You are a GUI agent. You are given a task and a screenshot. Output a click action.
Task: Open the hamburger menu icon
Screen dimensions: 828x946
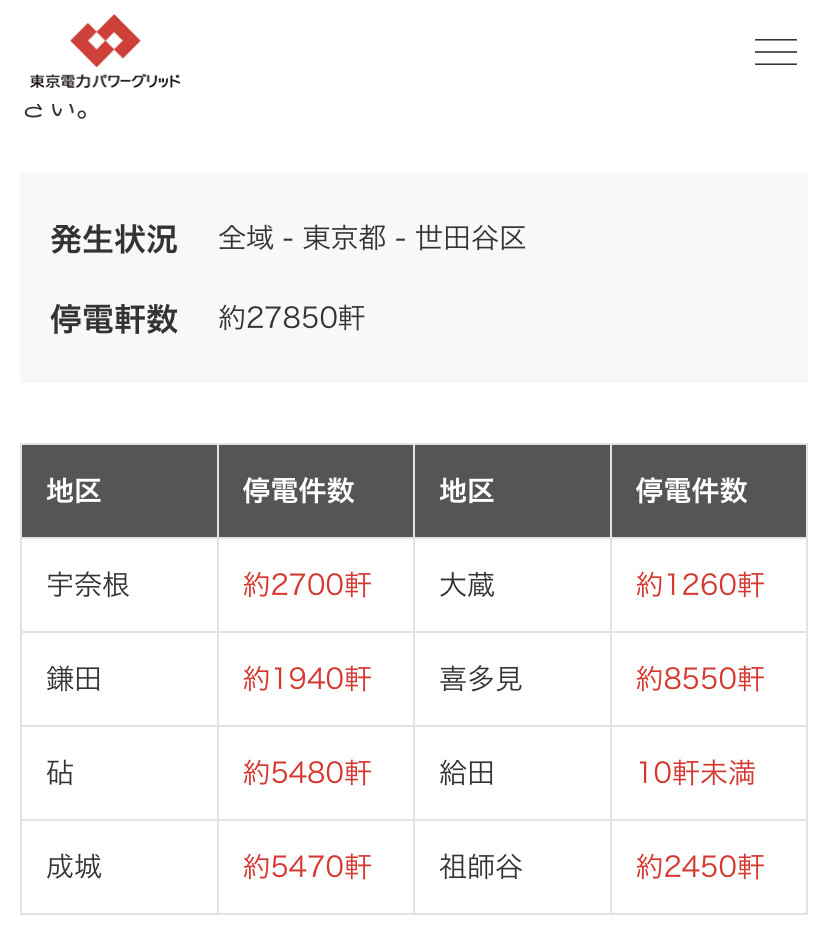click(775, 51)
